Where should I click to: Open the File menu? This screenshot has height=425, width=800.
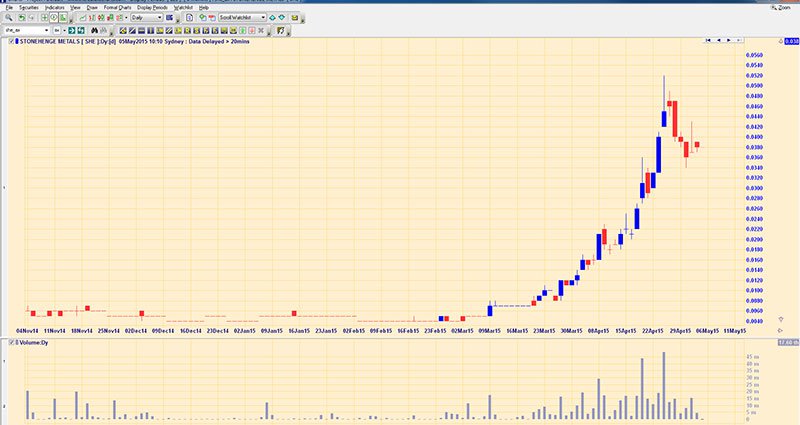click(9, 8)
